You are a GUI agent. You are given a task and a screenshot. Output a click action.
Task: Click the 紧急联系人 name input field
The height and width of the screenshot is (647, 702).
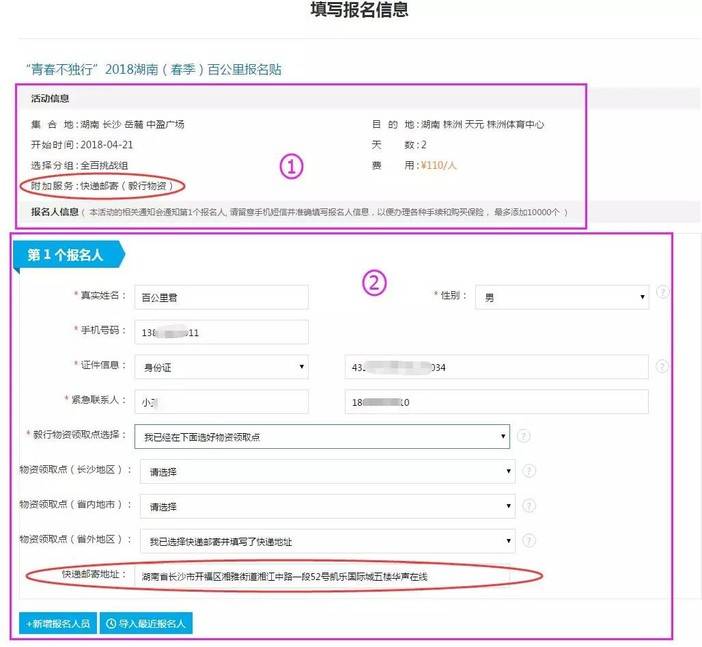coord(221,401)
